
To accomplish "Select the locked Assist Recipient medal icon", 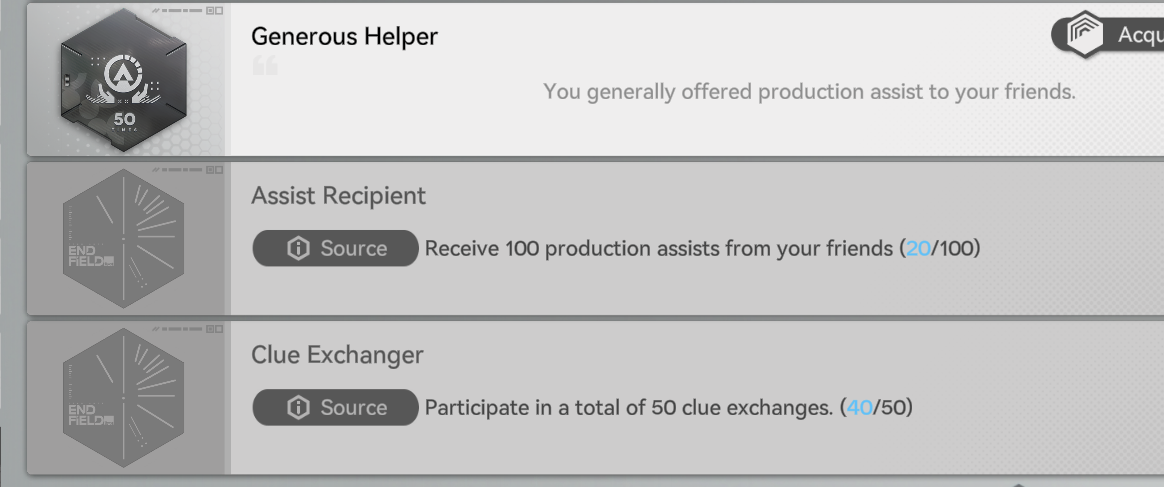I will pos(124,238).
